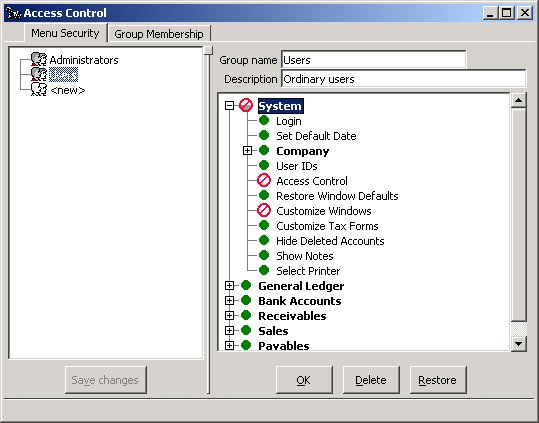The image size is (539, 423).
Task: Open the Menu Security tab
Action: [x=65, y=33]
